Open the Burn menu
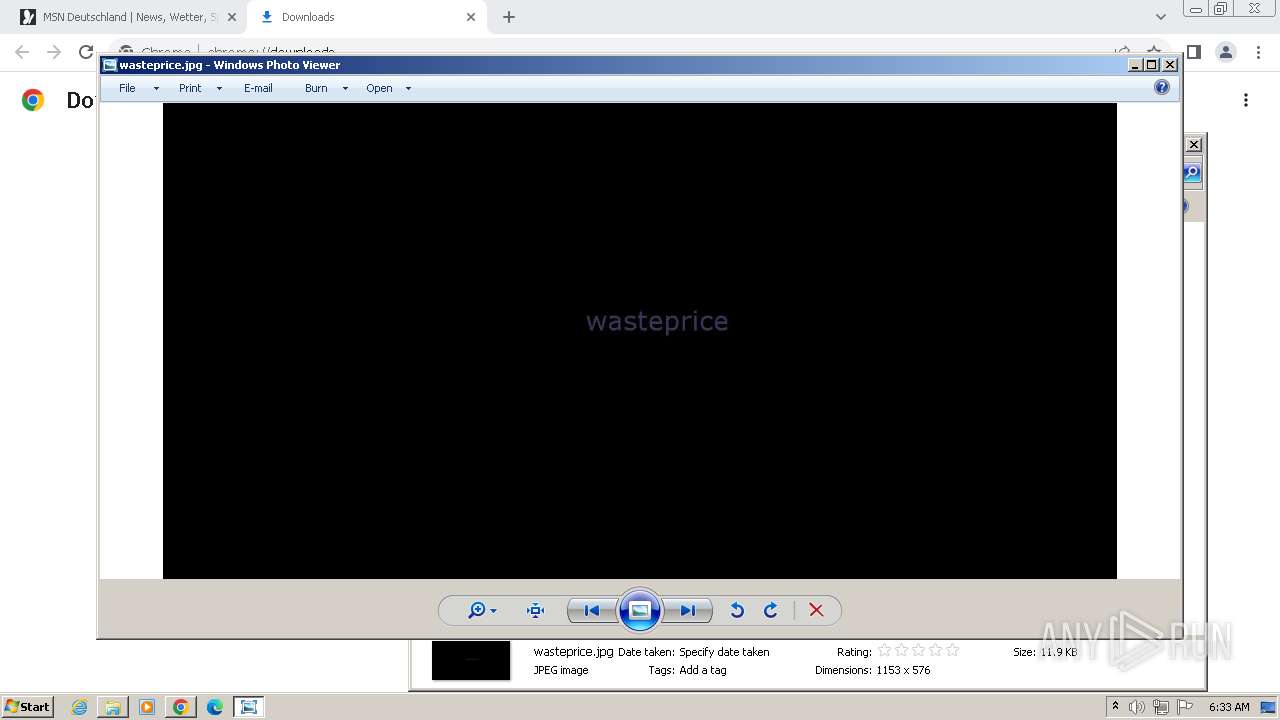Screen dimensions: 1280x720 (x=316, y=88)
